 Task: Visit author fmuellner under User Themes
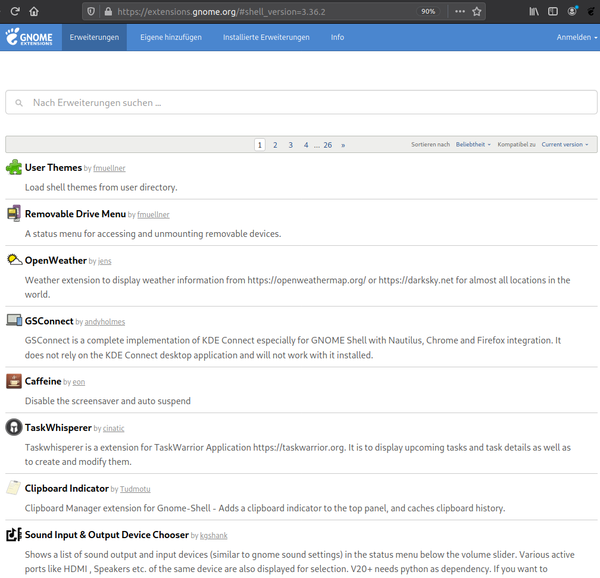109,168
